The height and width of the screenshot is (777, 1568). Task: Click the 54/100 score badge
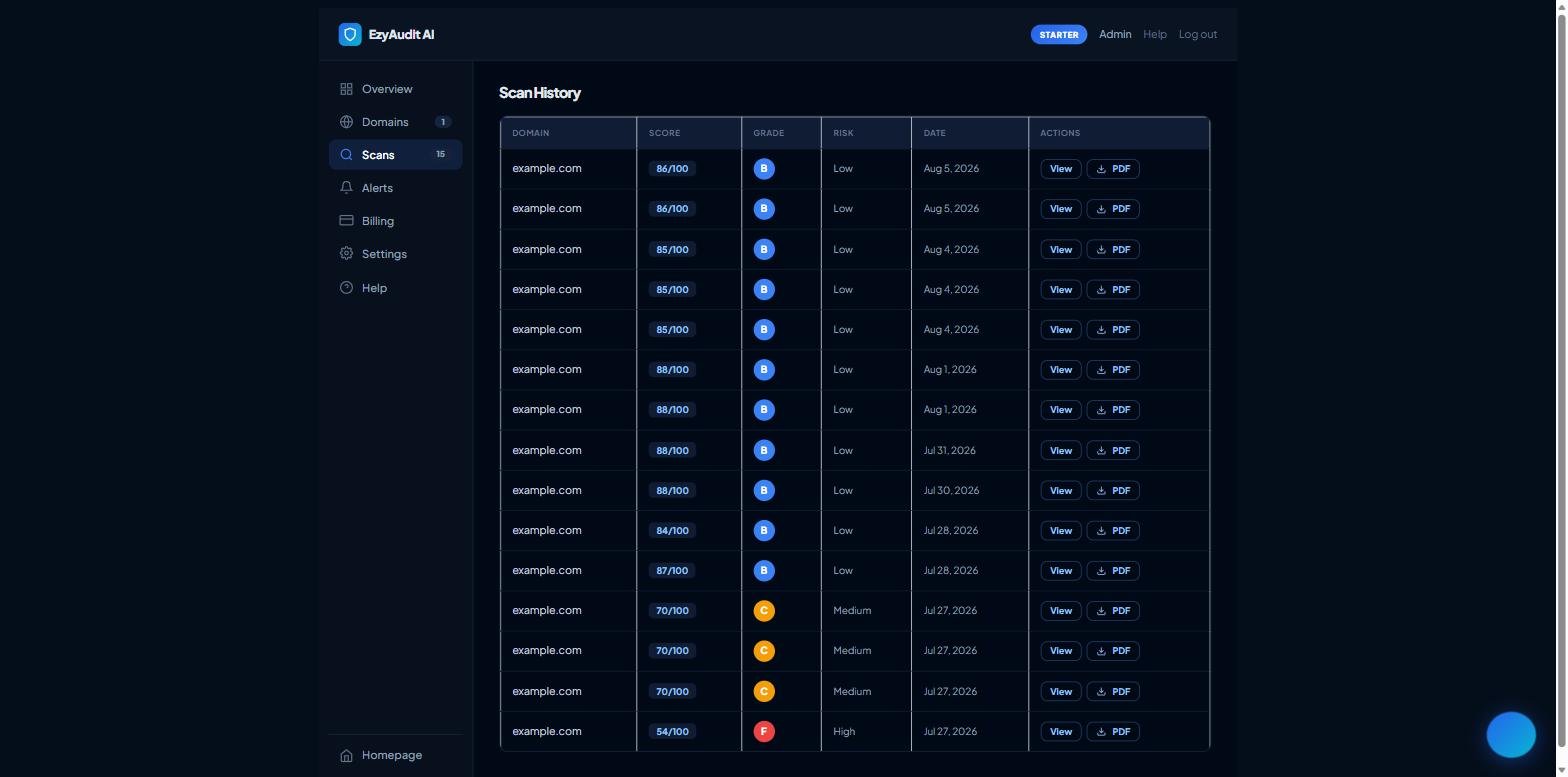[672, 732]
